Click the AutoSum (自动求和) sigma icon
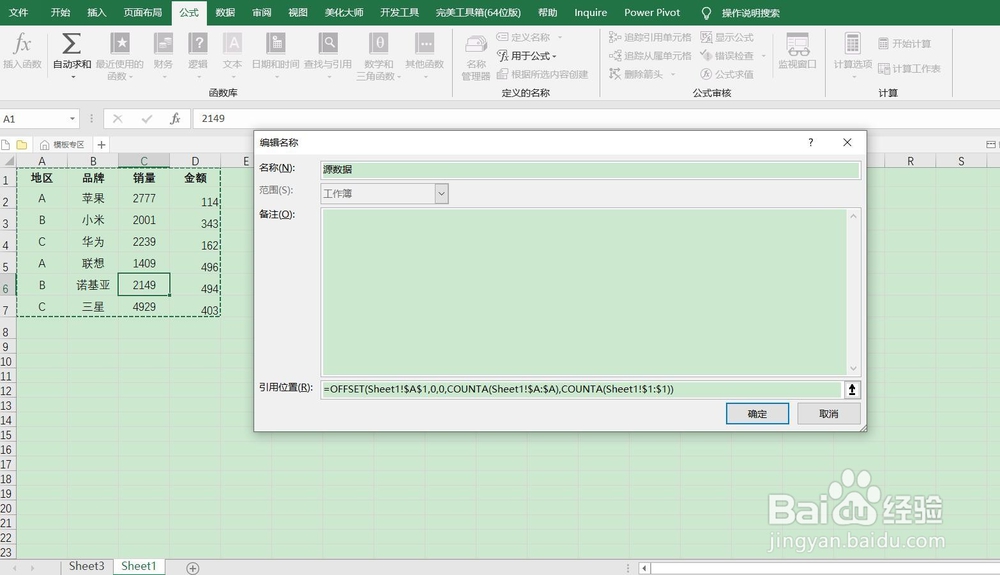The width and height of the screenshot is (1000, 575). (71, 44)
